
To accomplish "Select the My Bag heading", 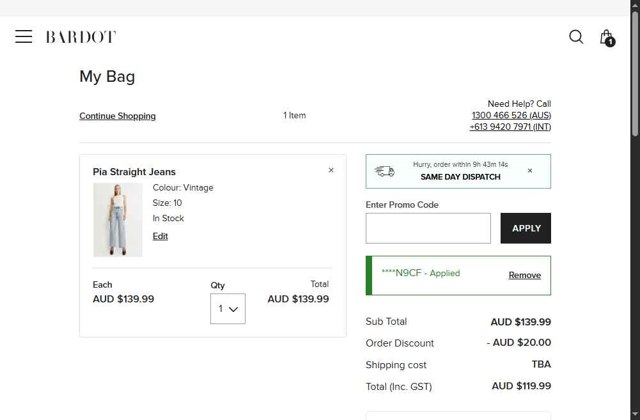I will [107, 77].
